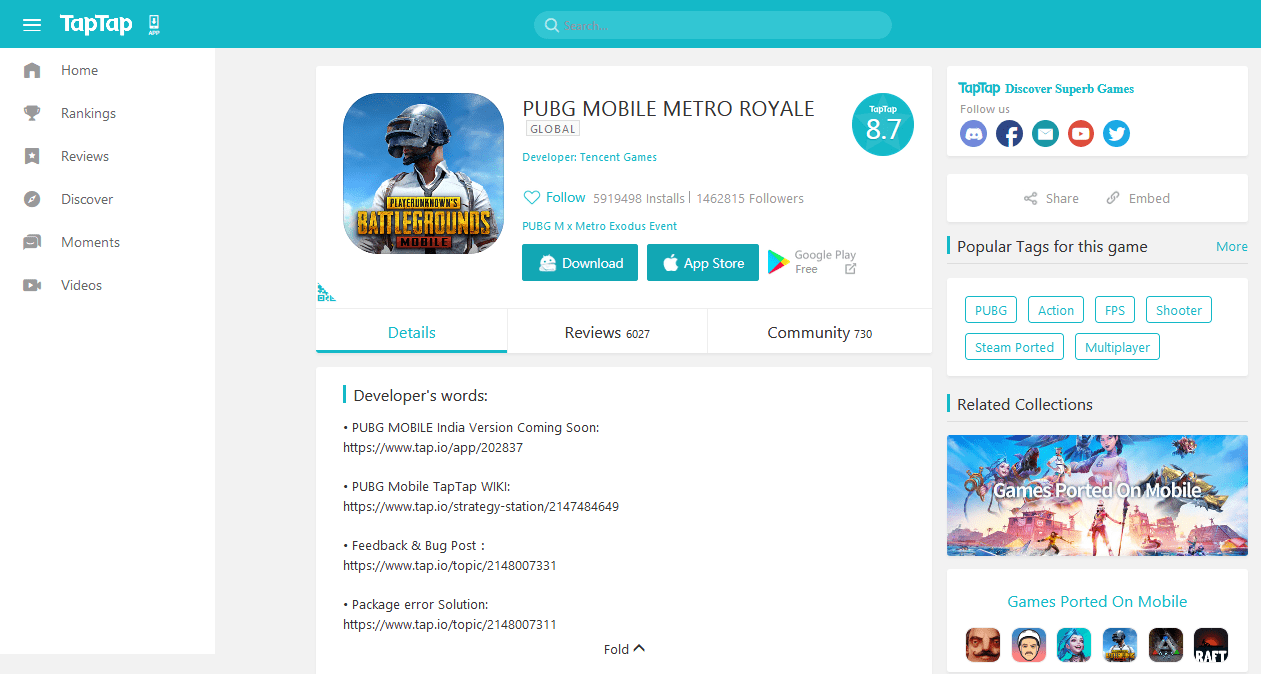Switch to the Reviews 6027 tab
1261x674 pixels.
[x=607, y=332]
